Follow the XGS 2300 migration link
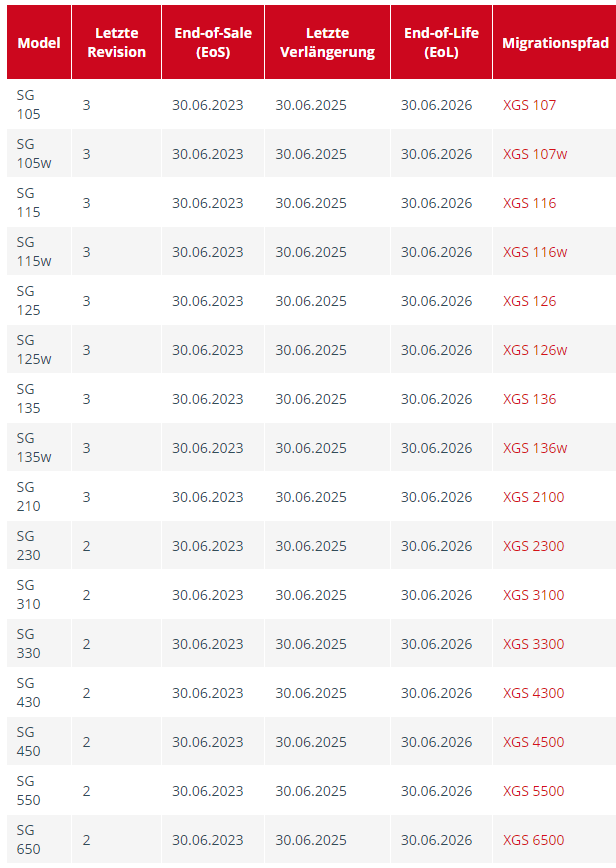616x868 pixels. (534, 546)
